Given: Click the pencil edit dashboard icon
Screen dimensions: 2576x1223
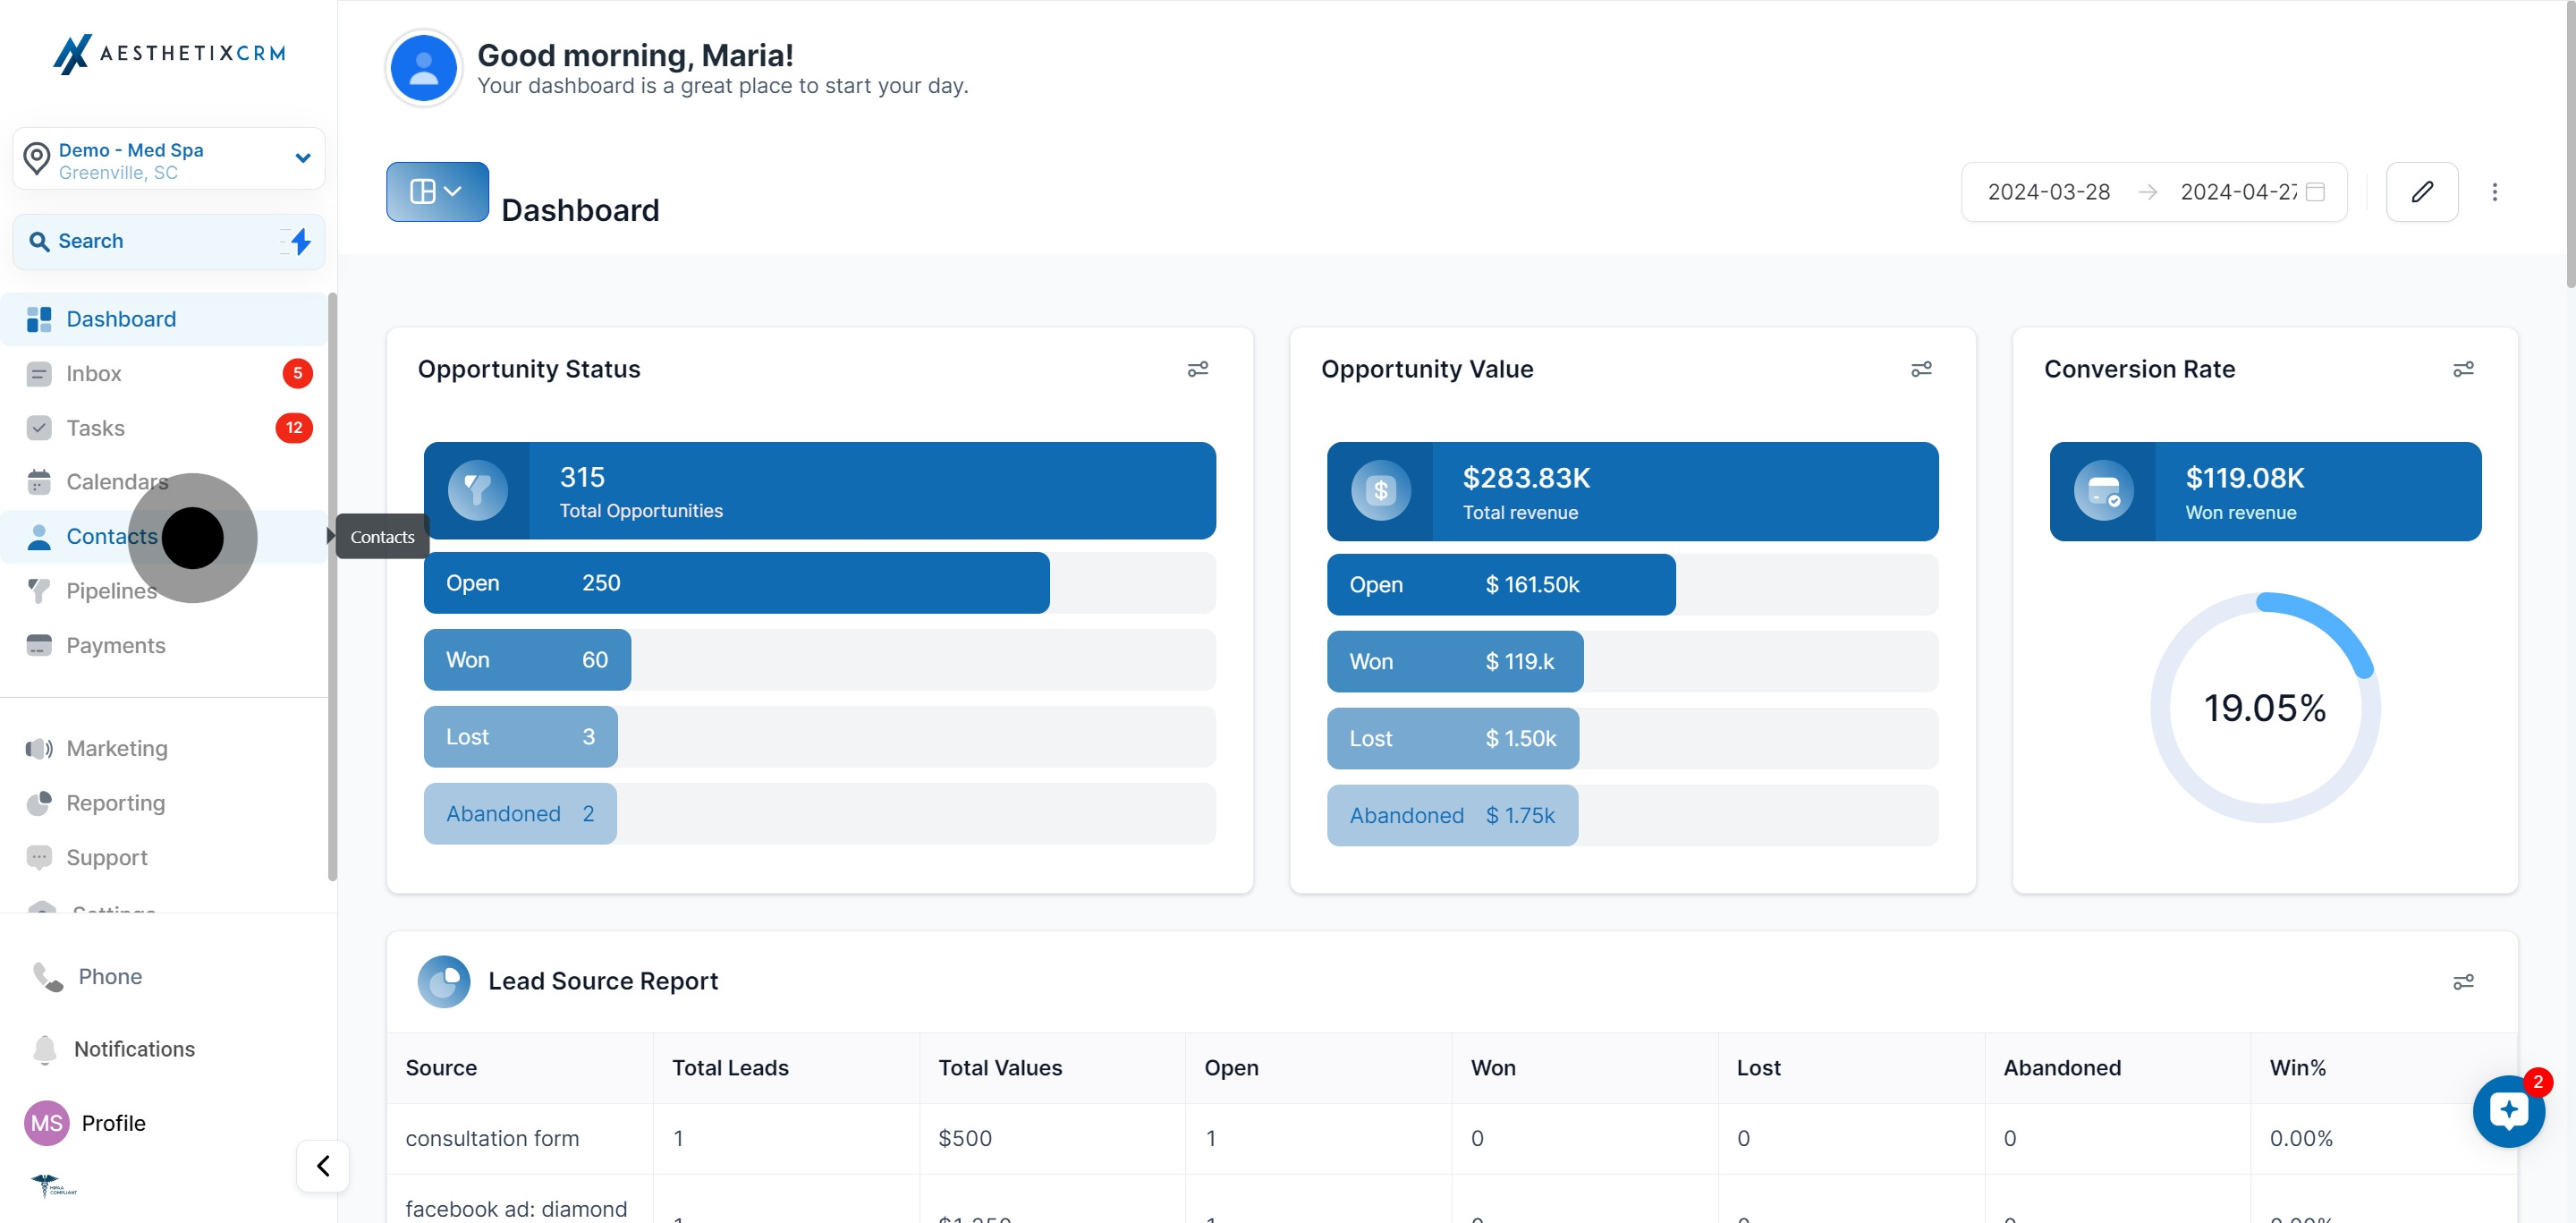Looking at the screenshot, I should pyautogui.click(x=2421, y=191).
